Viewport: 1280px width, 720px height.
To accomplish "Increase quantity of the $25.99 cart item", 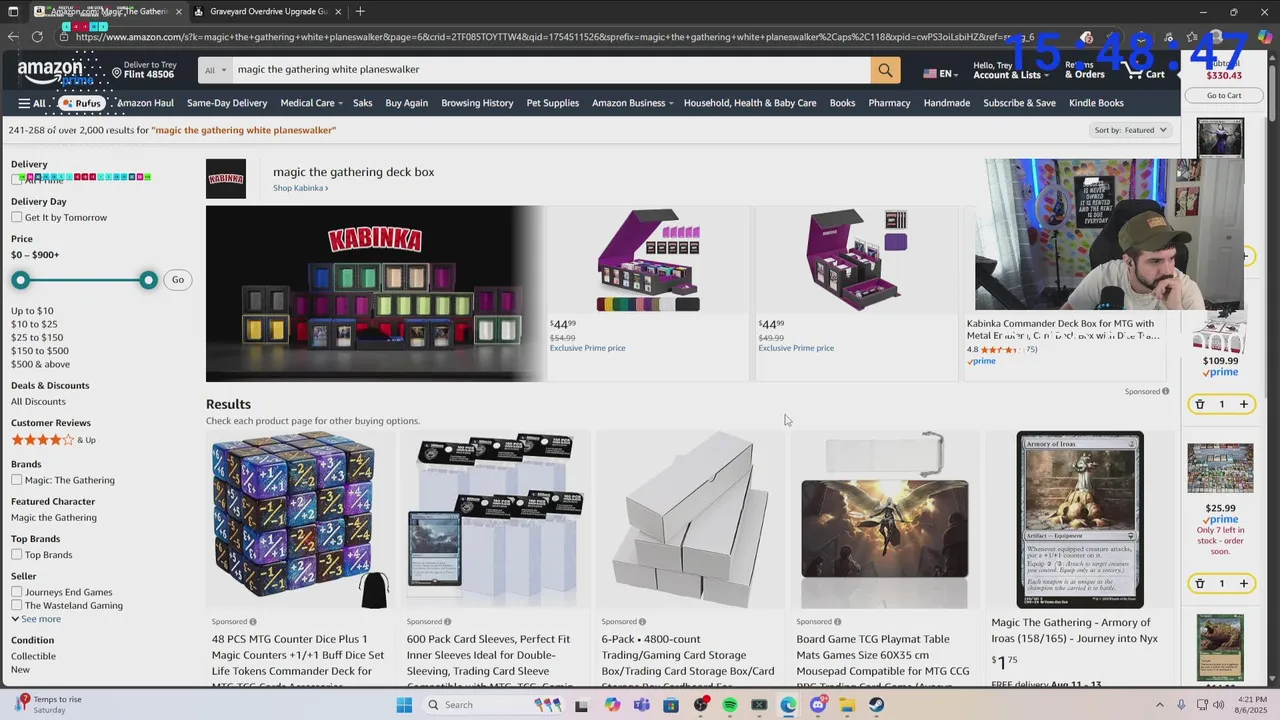I will coord(1243,583).
